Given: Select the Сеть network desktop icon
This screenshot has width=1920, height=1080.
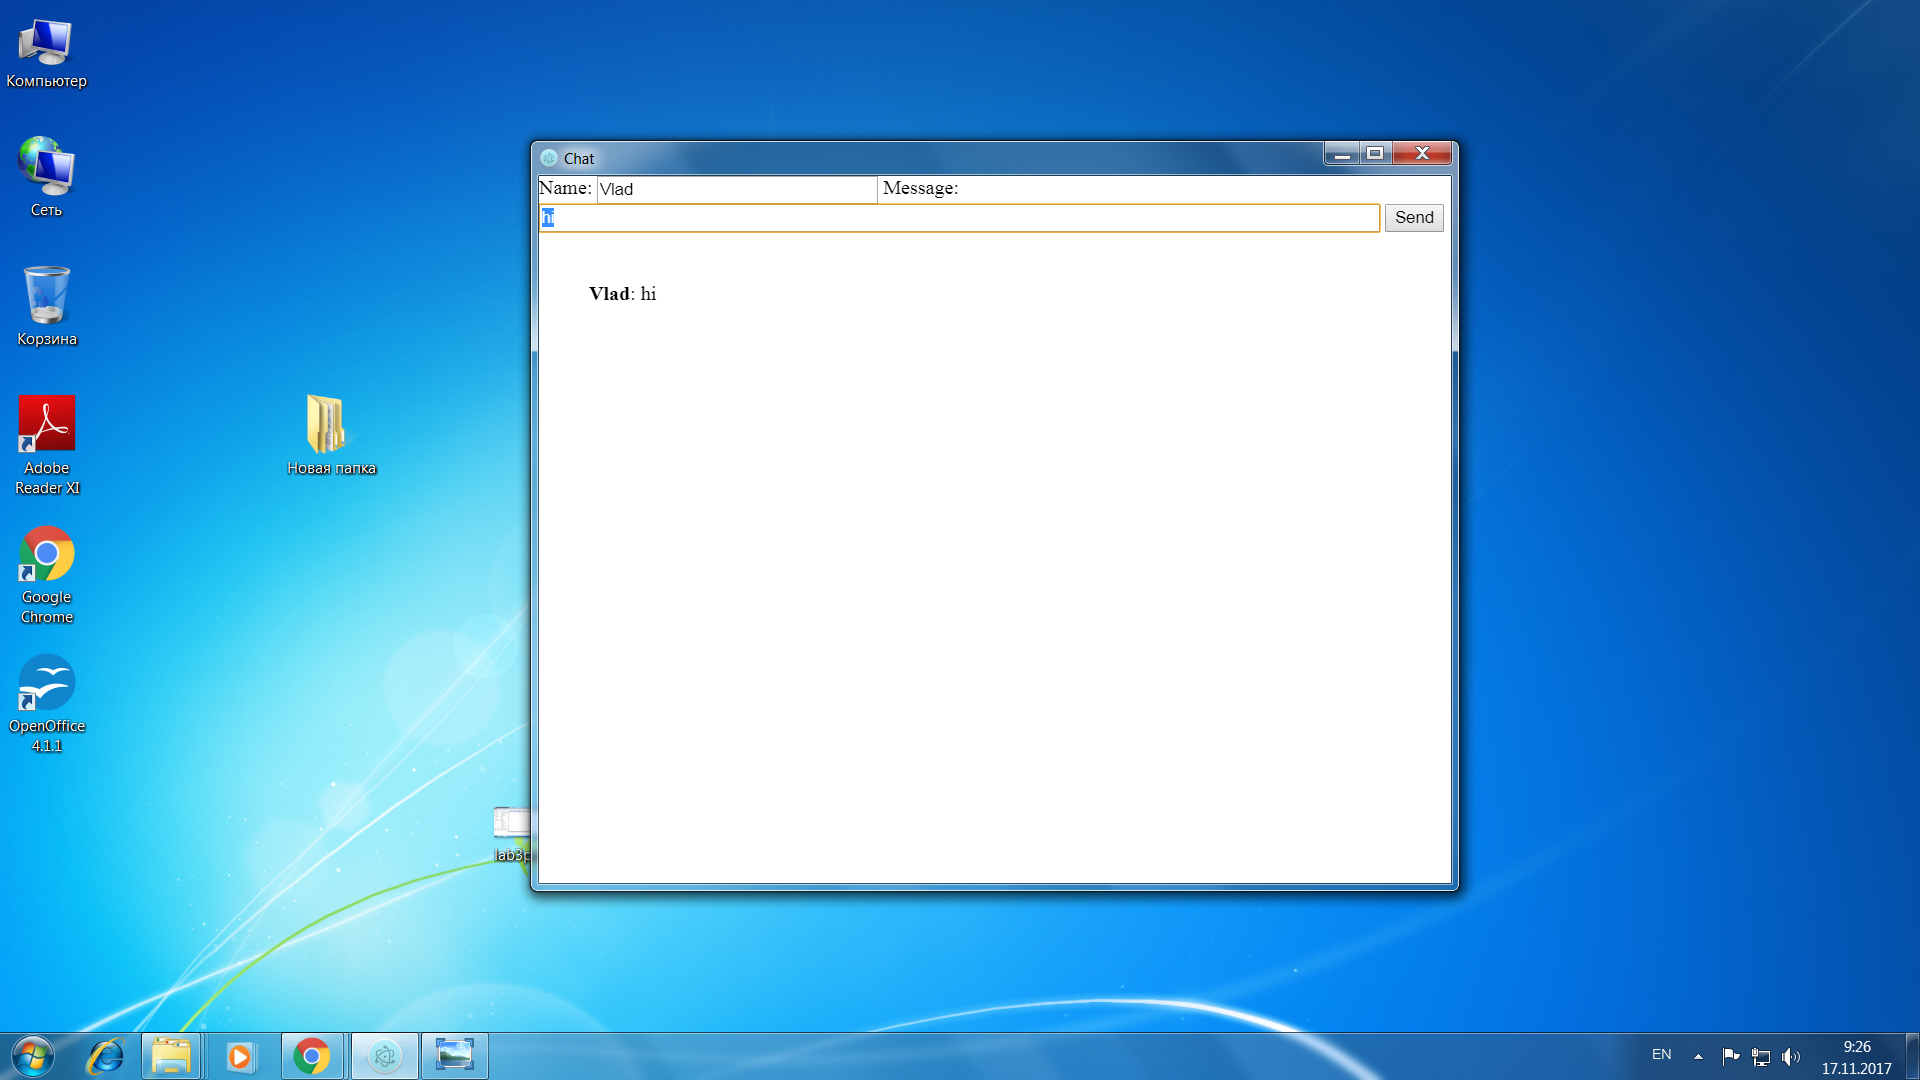Looking at the screenshot, I should (x=46, y=176).
